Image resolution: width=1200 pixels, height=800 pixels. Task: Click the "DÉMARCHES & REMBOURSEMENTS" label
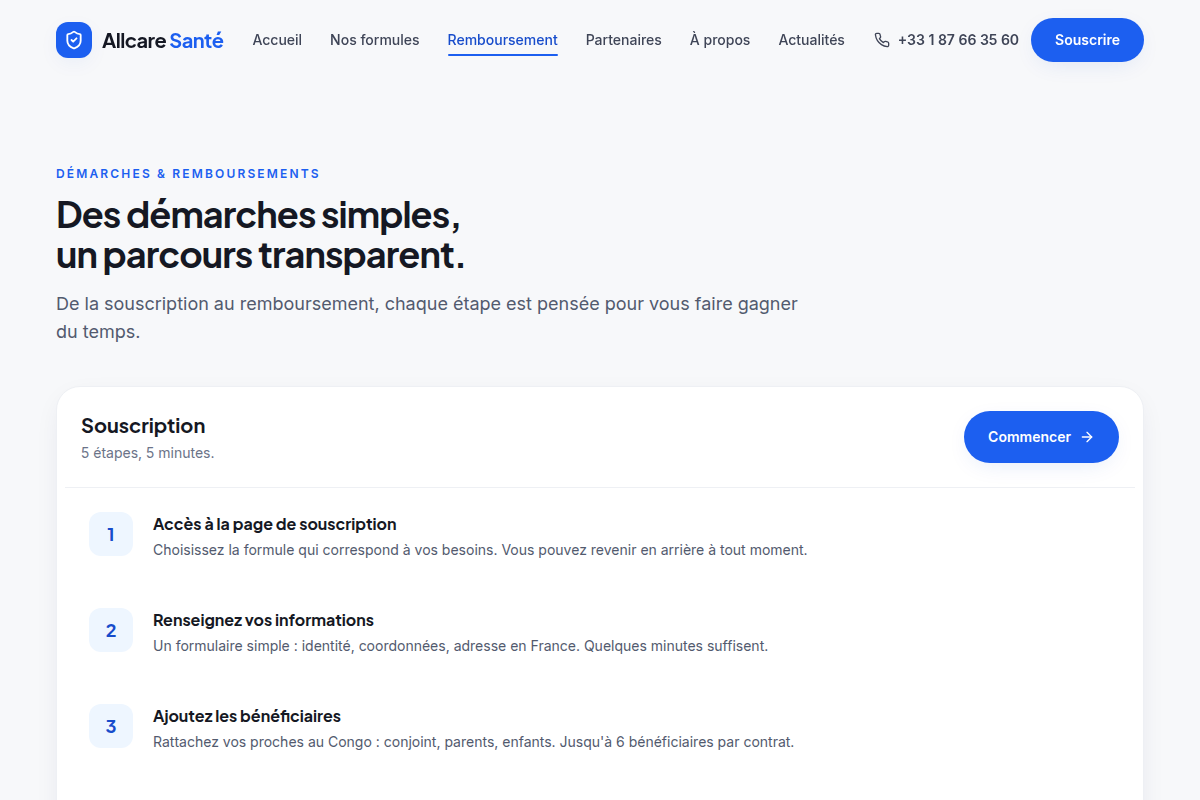tap(188, 174)
